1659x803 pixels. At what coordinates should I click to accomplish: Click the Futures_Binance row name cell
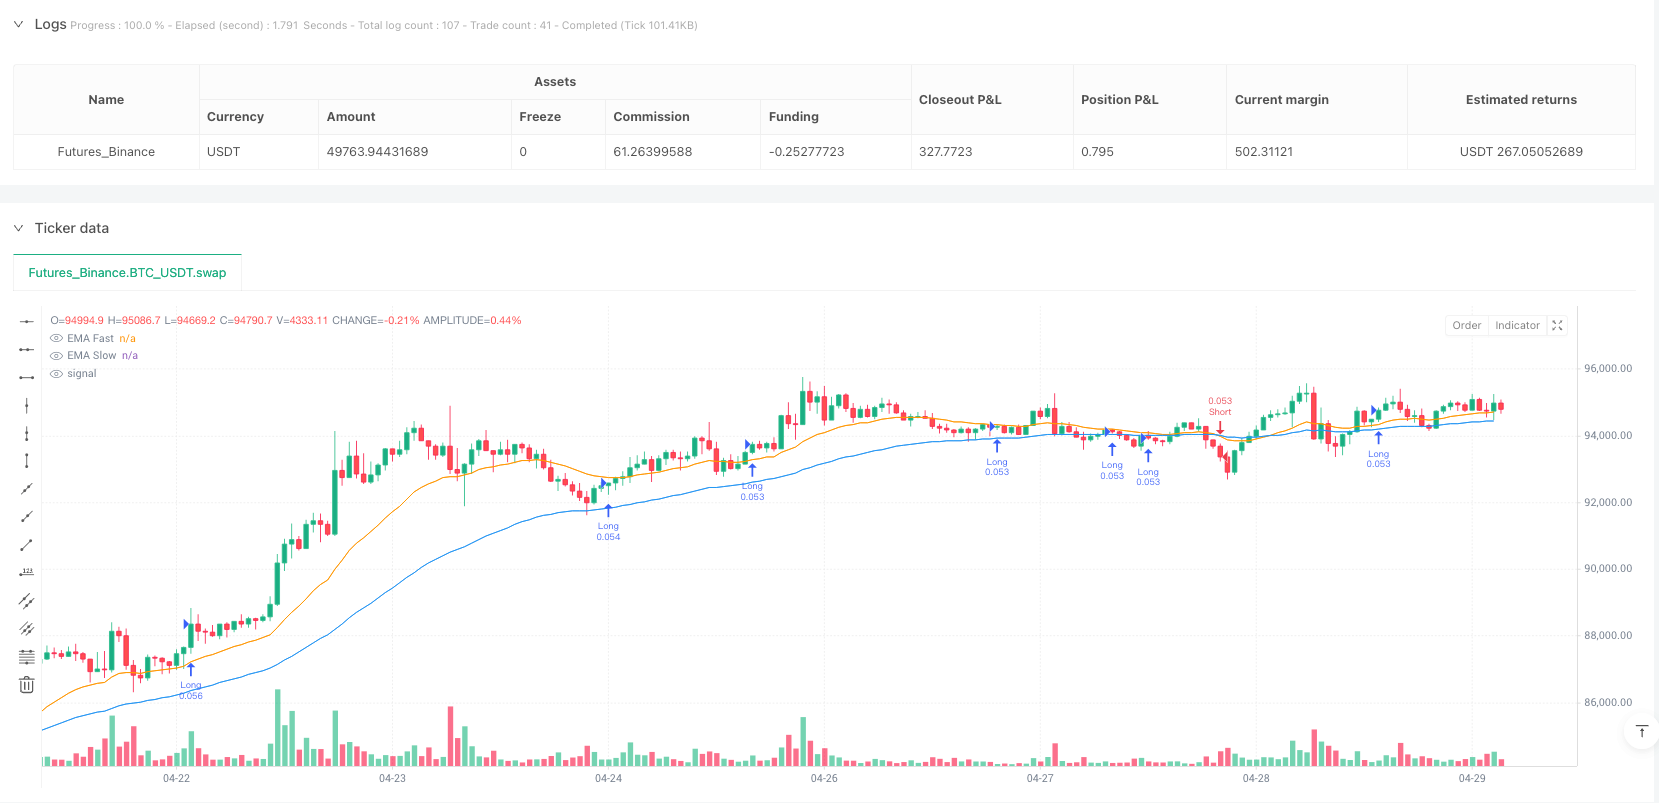point(106,152)
